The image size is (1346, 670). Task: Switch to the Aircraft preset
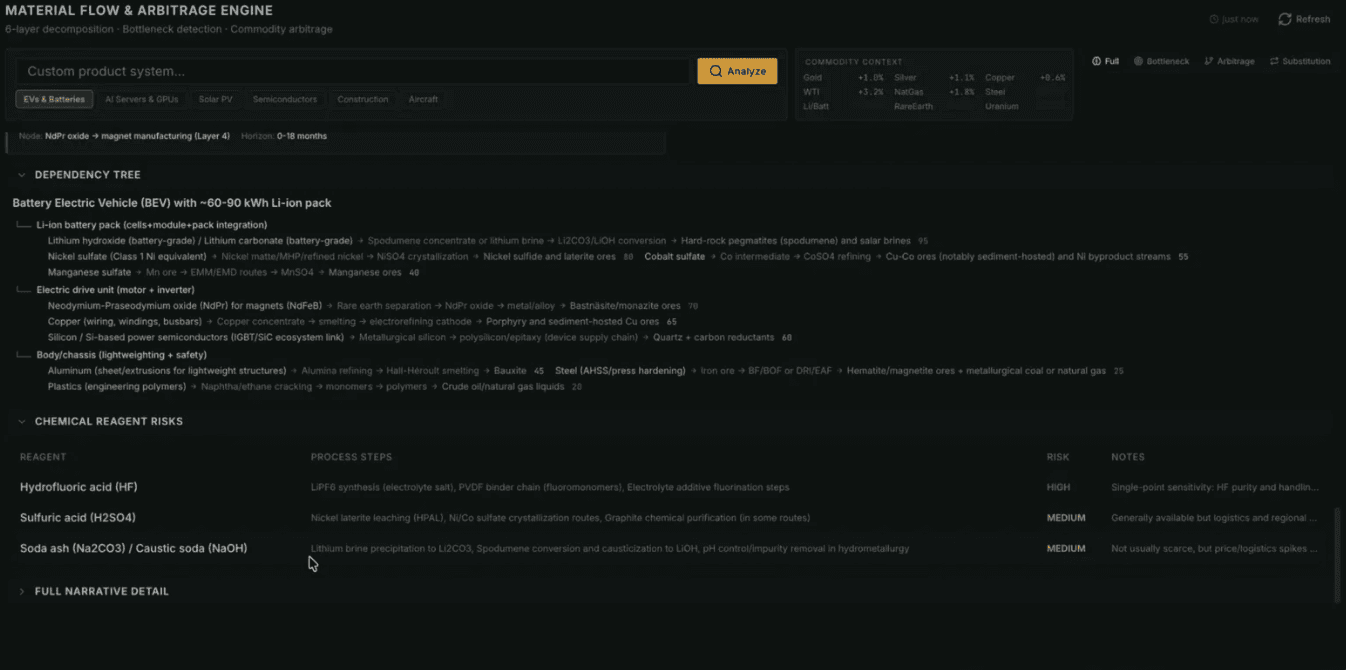pyautogui.click(x=423, y=99)
